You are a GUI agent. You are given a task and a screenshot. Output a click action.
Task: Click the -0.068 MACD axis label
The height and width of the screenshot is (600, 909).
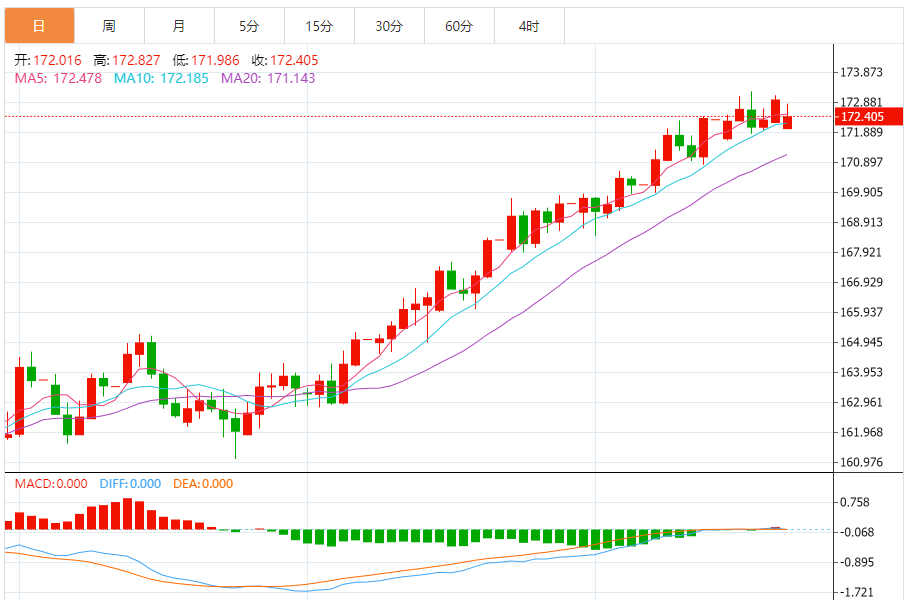pos(855,532)
